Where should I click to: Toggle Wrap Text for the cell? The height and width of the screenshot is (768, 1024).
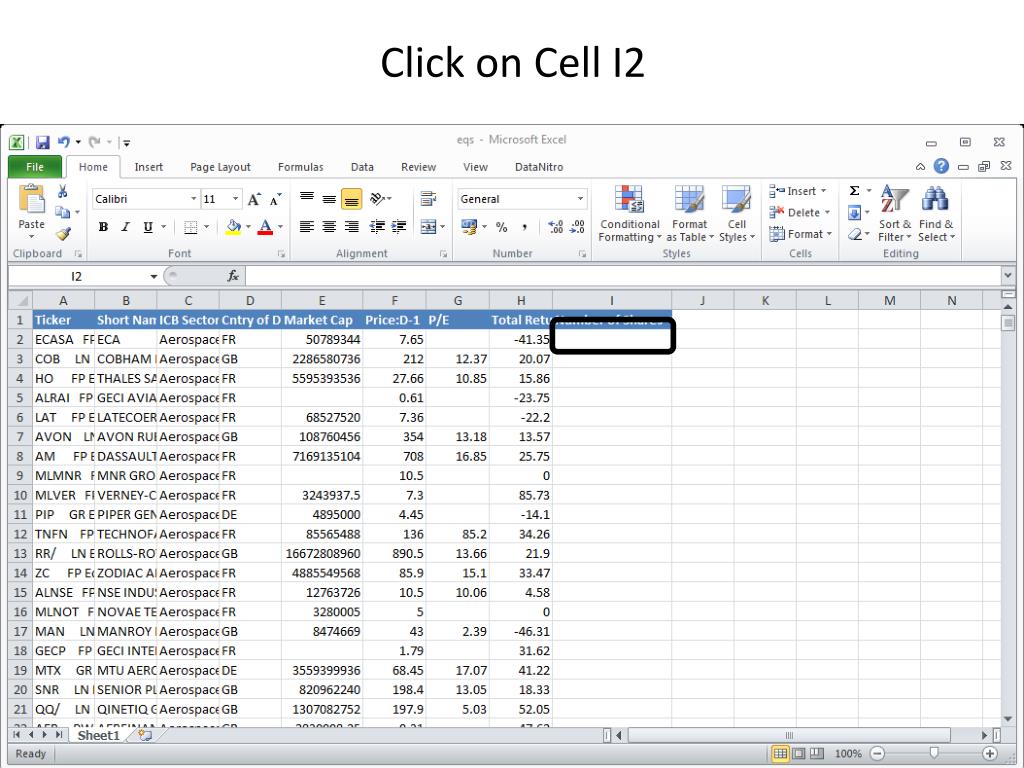tap(428, 199)
